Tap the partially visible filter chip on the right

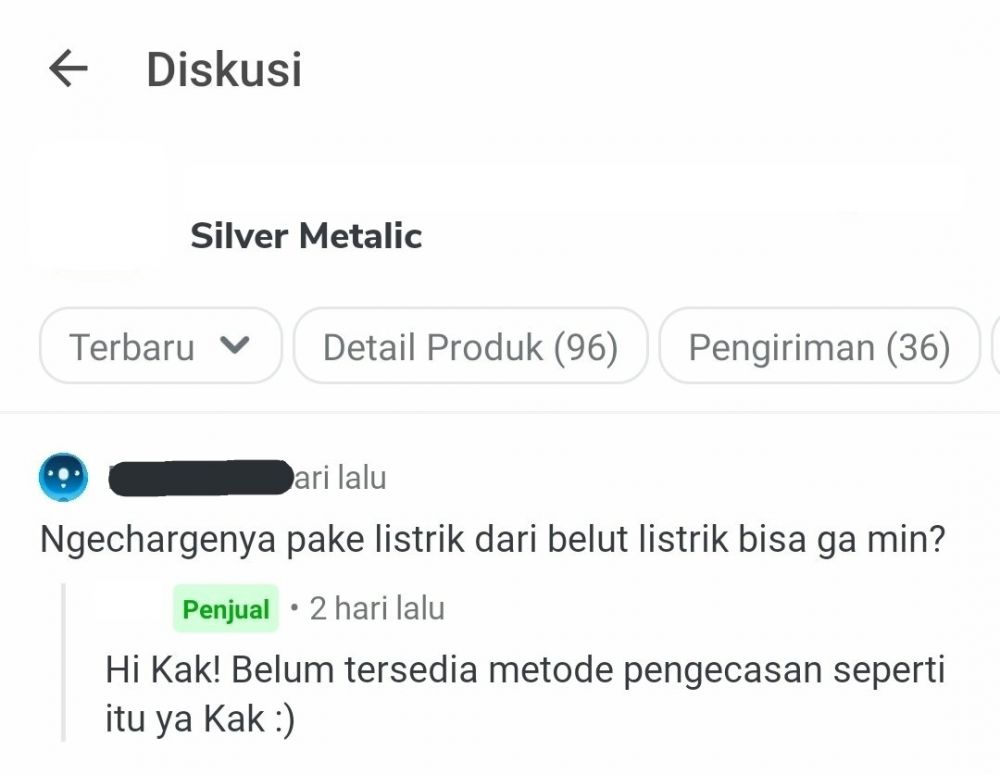click(x=994, y=347)
